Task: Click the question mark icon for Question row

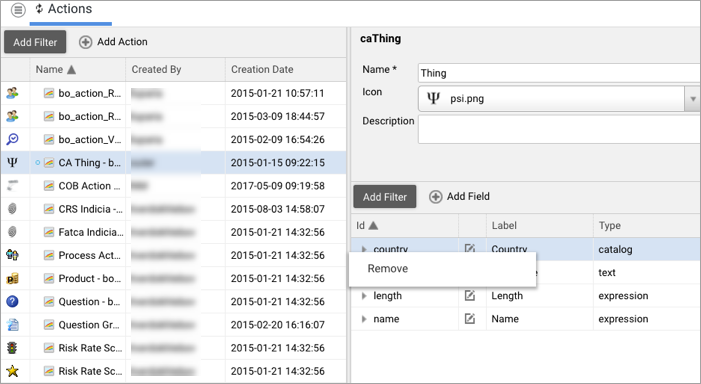Action: point(13,302)
